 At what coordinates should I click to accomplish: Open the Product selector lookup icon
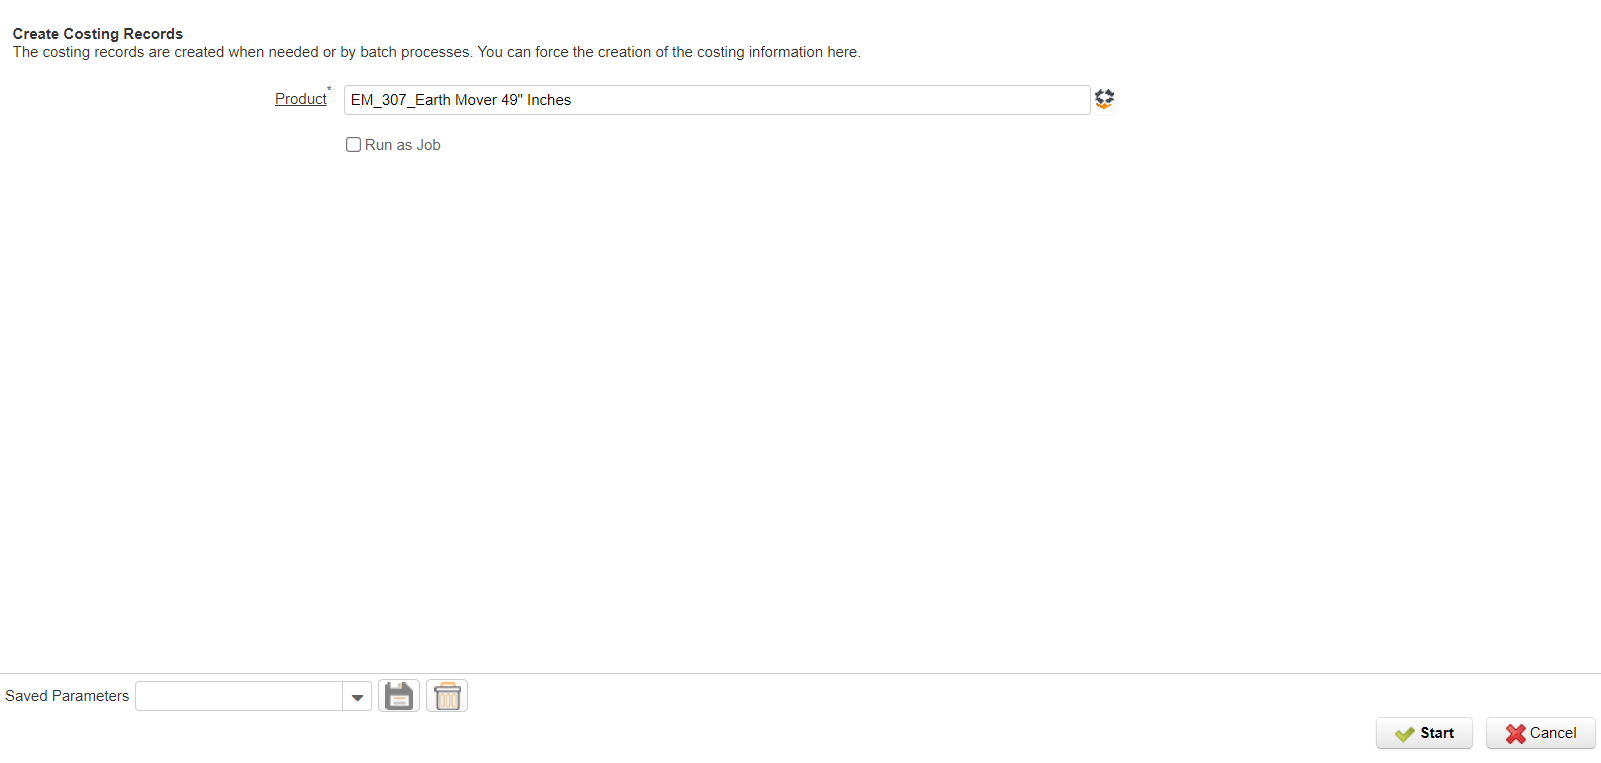tap(1104, 99)
